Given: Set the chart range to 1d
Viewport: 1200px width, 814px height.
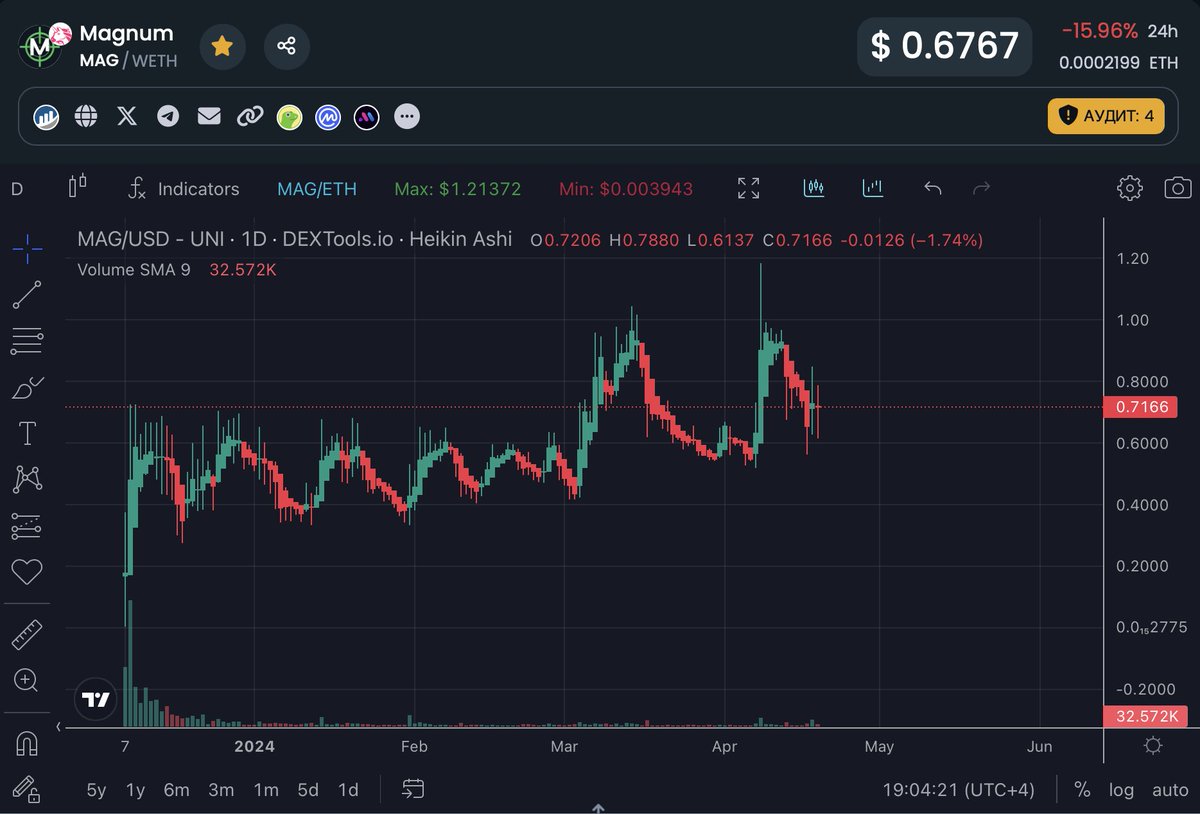Looking at the screenshot, I should 348,790.
